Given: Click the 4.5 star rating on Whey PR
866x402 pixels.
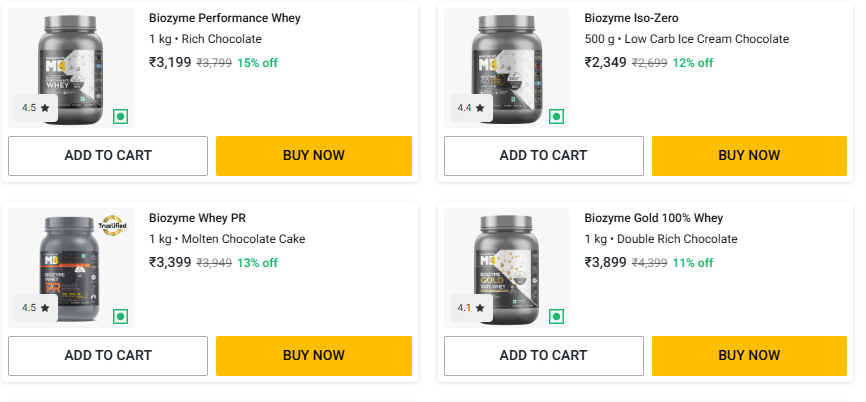Looking at the screenshot, I should 35,308.
